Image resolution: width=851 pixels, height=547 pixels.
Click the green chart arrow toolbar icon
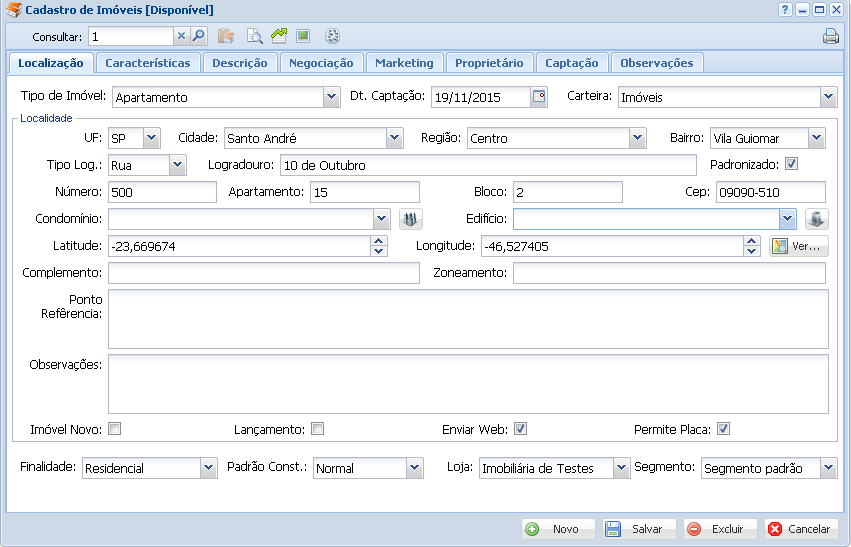tap(279, 37)
